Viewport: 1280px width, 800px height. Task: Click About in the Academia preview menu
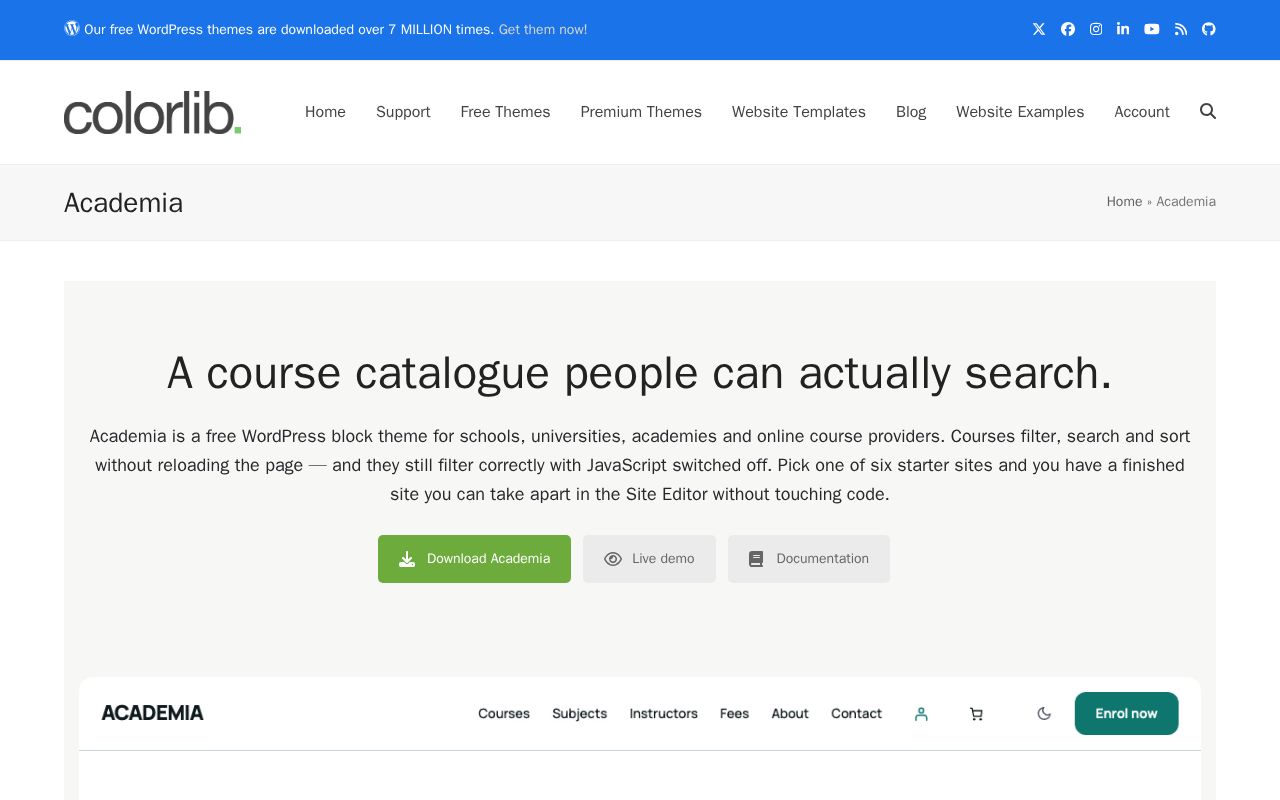790,714
